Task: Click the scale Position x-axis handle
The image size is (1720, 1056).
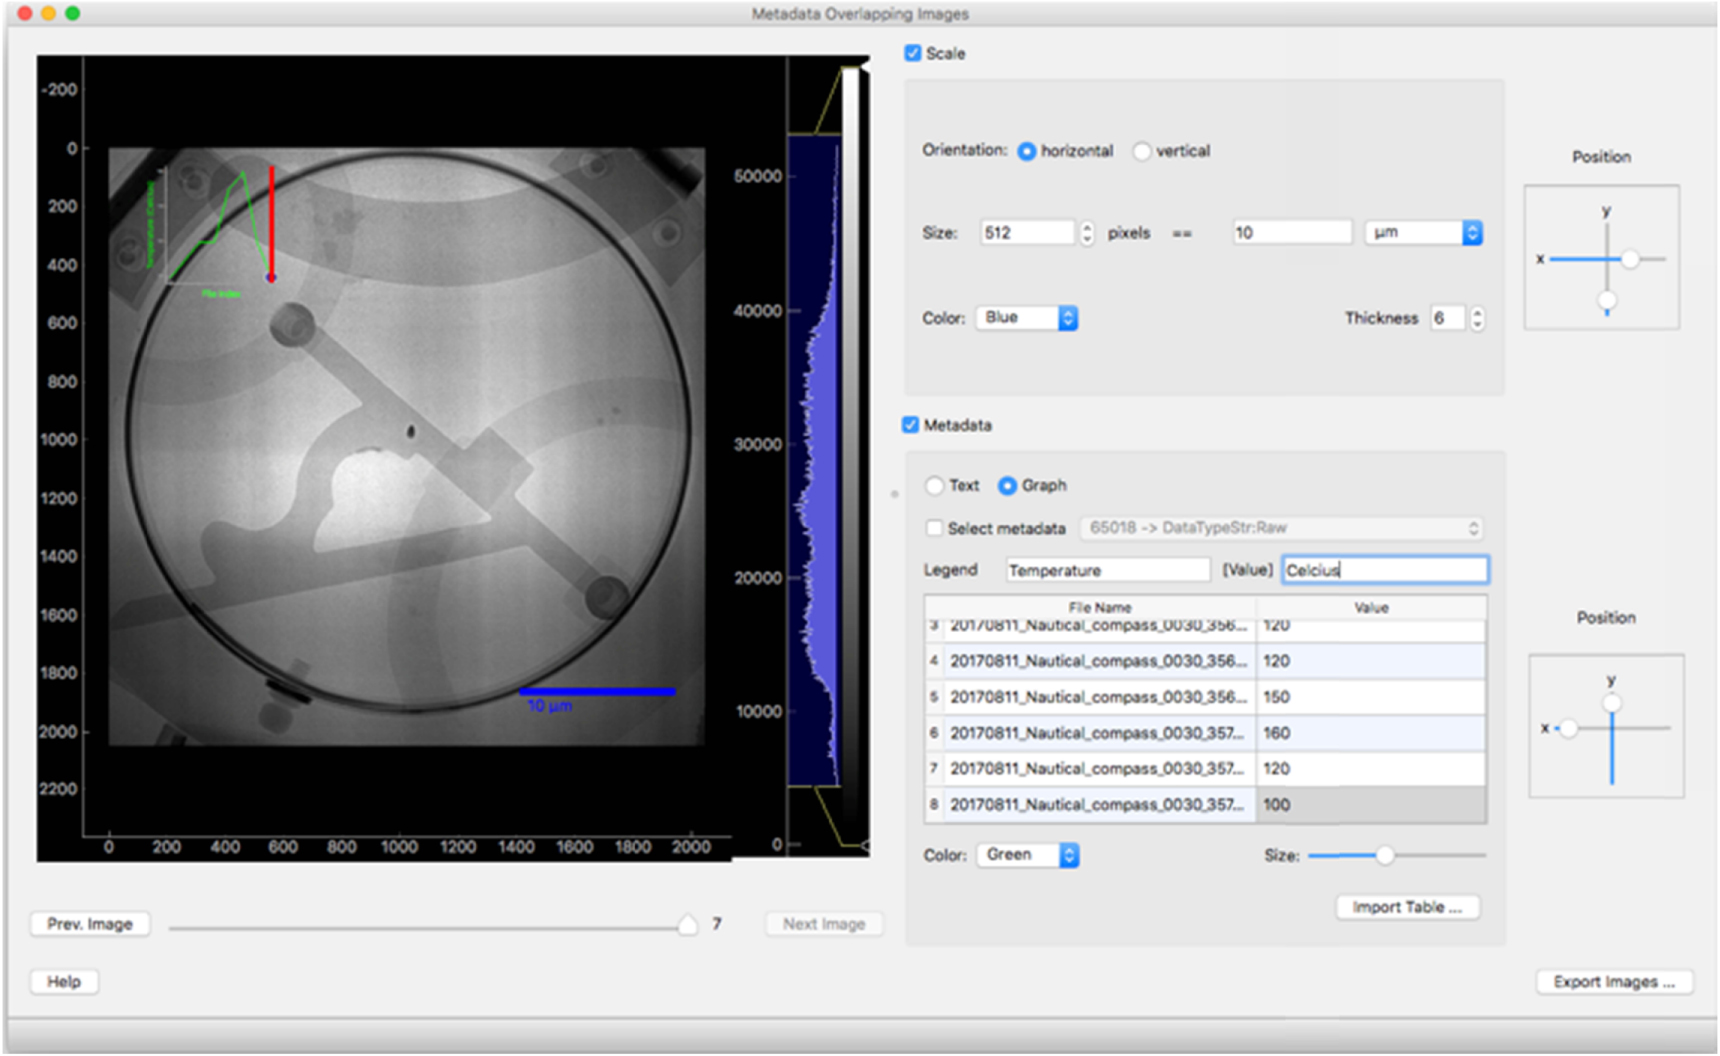Action: (1630, 258)
